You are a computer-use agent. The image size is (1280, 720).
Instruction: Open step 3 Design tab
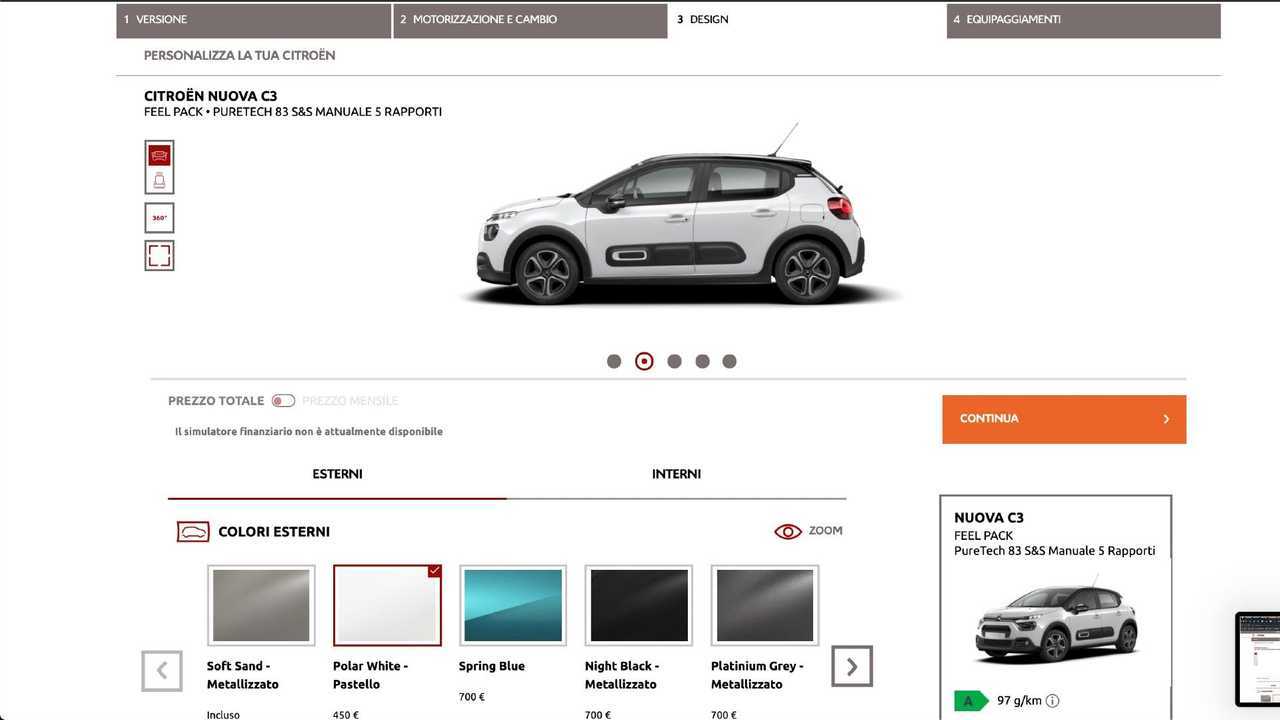coord(806,20)
